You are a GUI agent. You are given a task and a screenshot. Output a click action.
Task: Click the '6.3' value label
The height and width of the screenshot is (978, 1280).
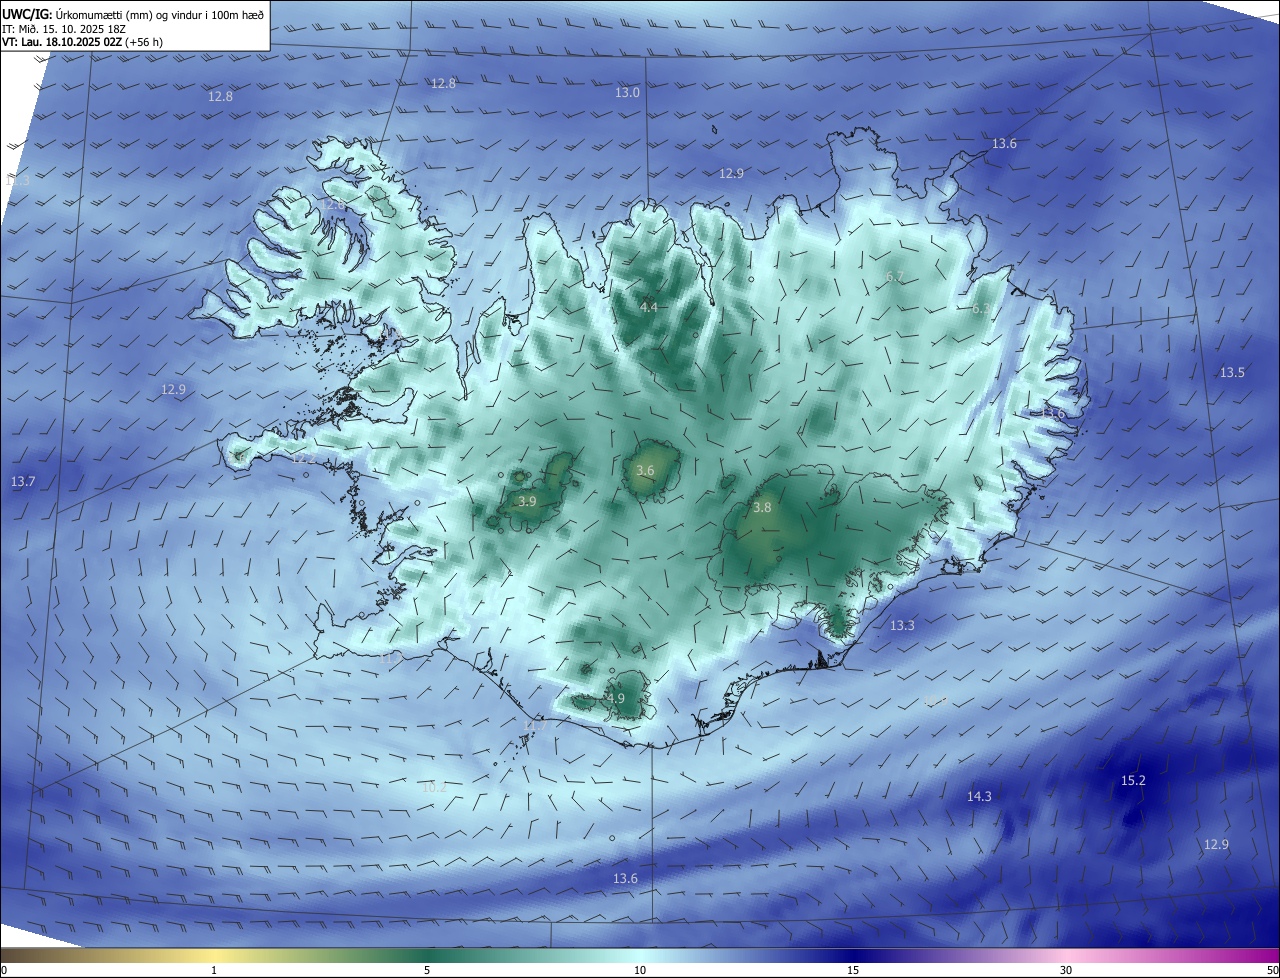(981, 309)
